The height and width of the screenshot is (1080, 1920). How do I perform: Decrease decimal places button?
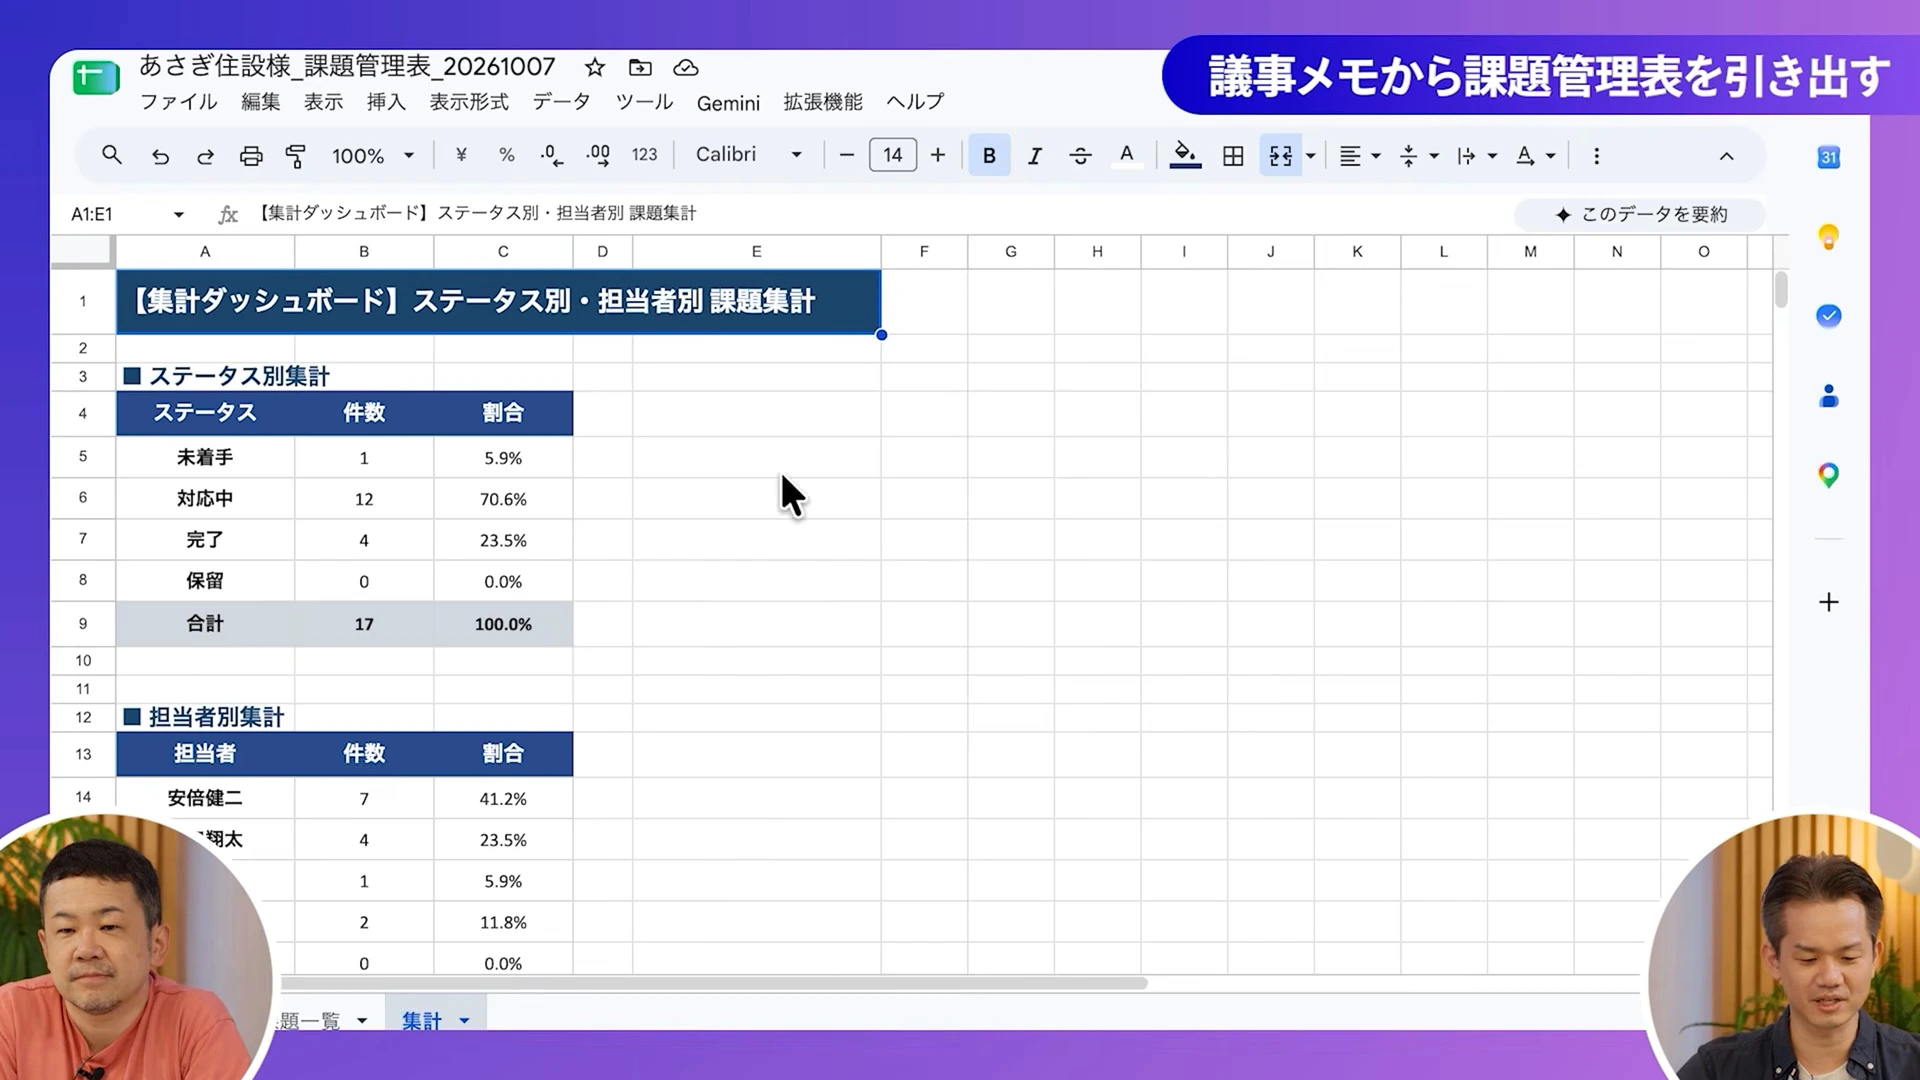click(551, 155)
